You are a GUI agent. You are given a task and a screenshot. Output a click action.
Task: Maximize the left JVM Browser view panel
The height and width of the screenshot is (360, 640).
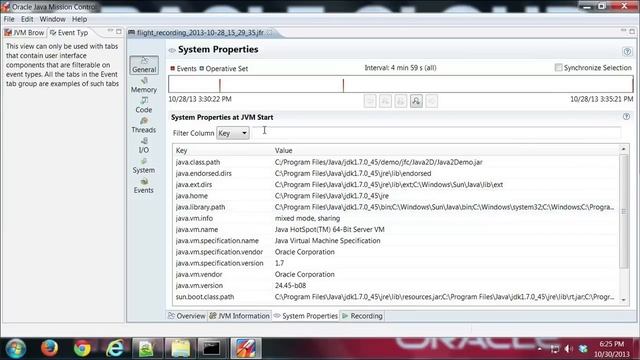[x=119, y=31]
